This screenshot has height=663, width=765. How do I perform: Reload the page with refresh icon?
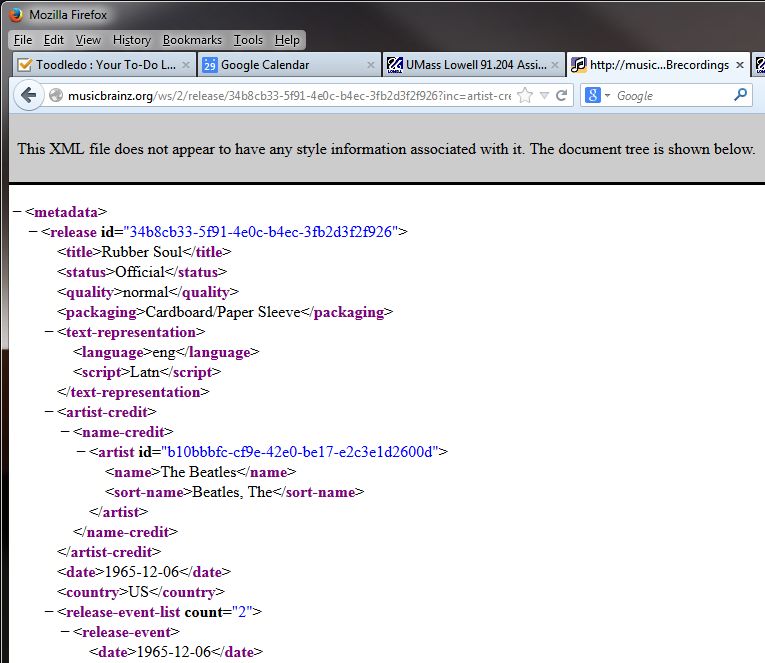click(561, 95)
